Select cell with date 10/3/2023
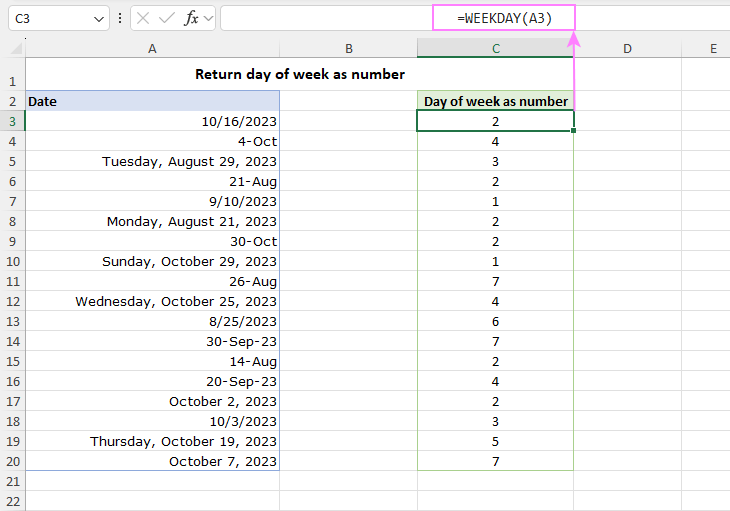This screenshot has height=511, width=730. tap(153, 422)
